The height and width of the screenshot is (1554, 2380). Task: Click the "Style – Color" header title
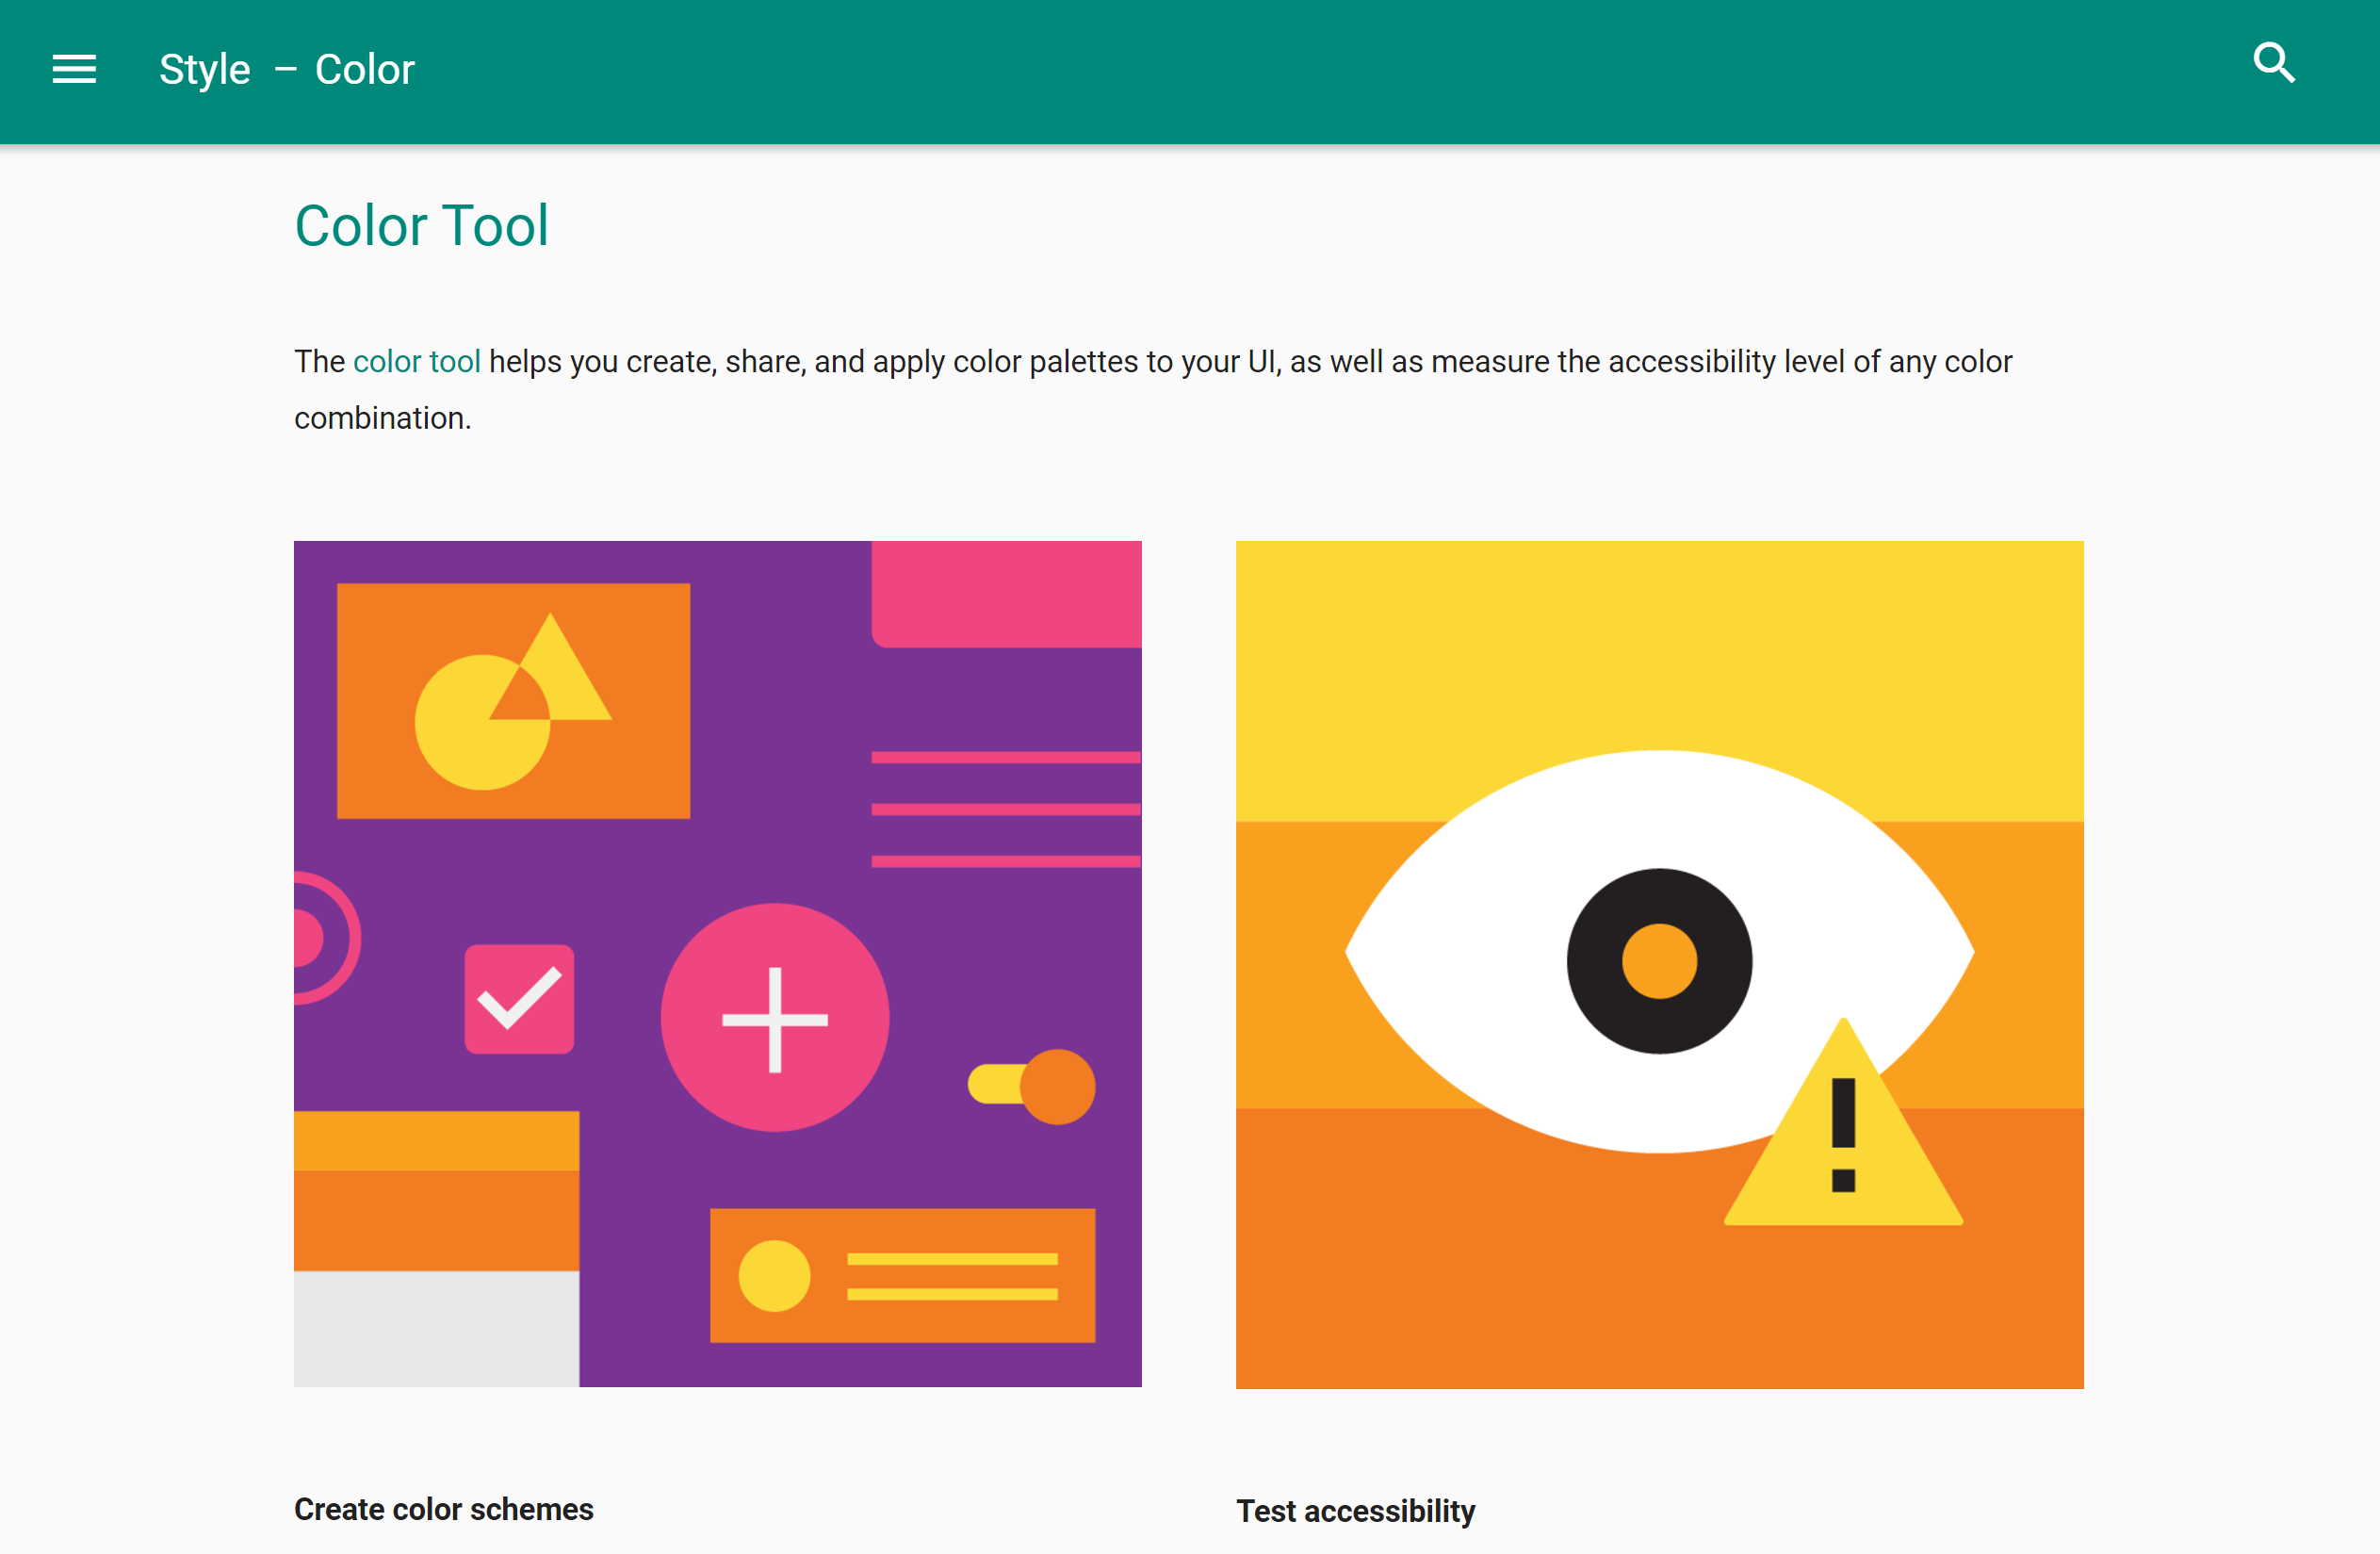(x=286, y=70)
